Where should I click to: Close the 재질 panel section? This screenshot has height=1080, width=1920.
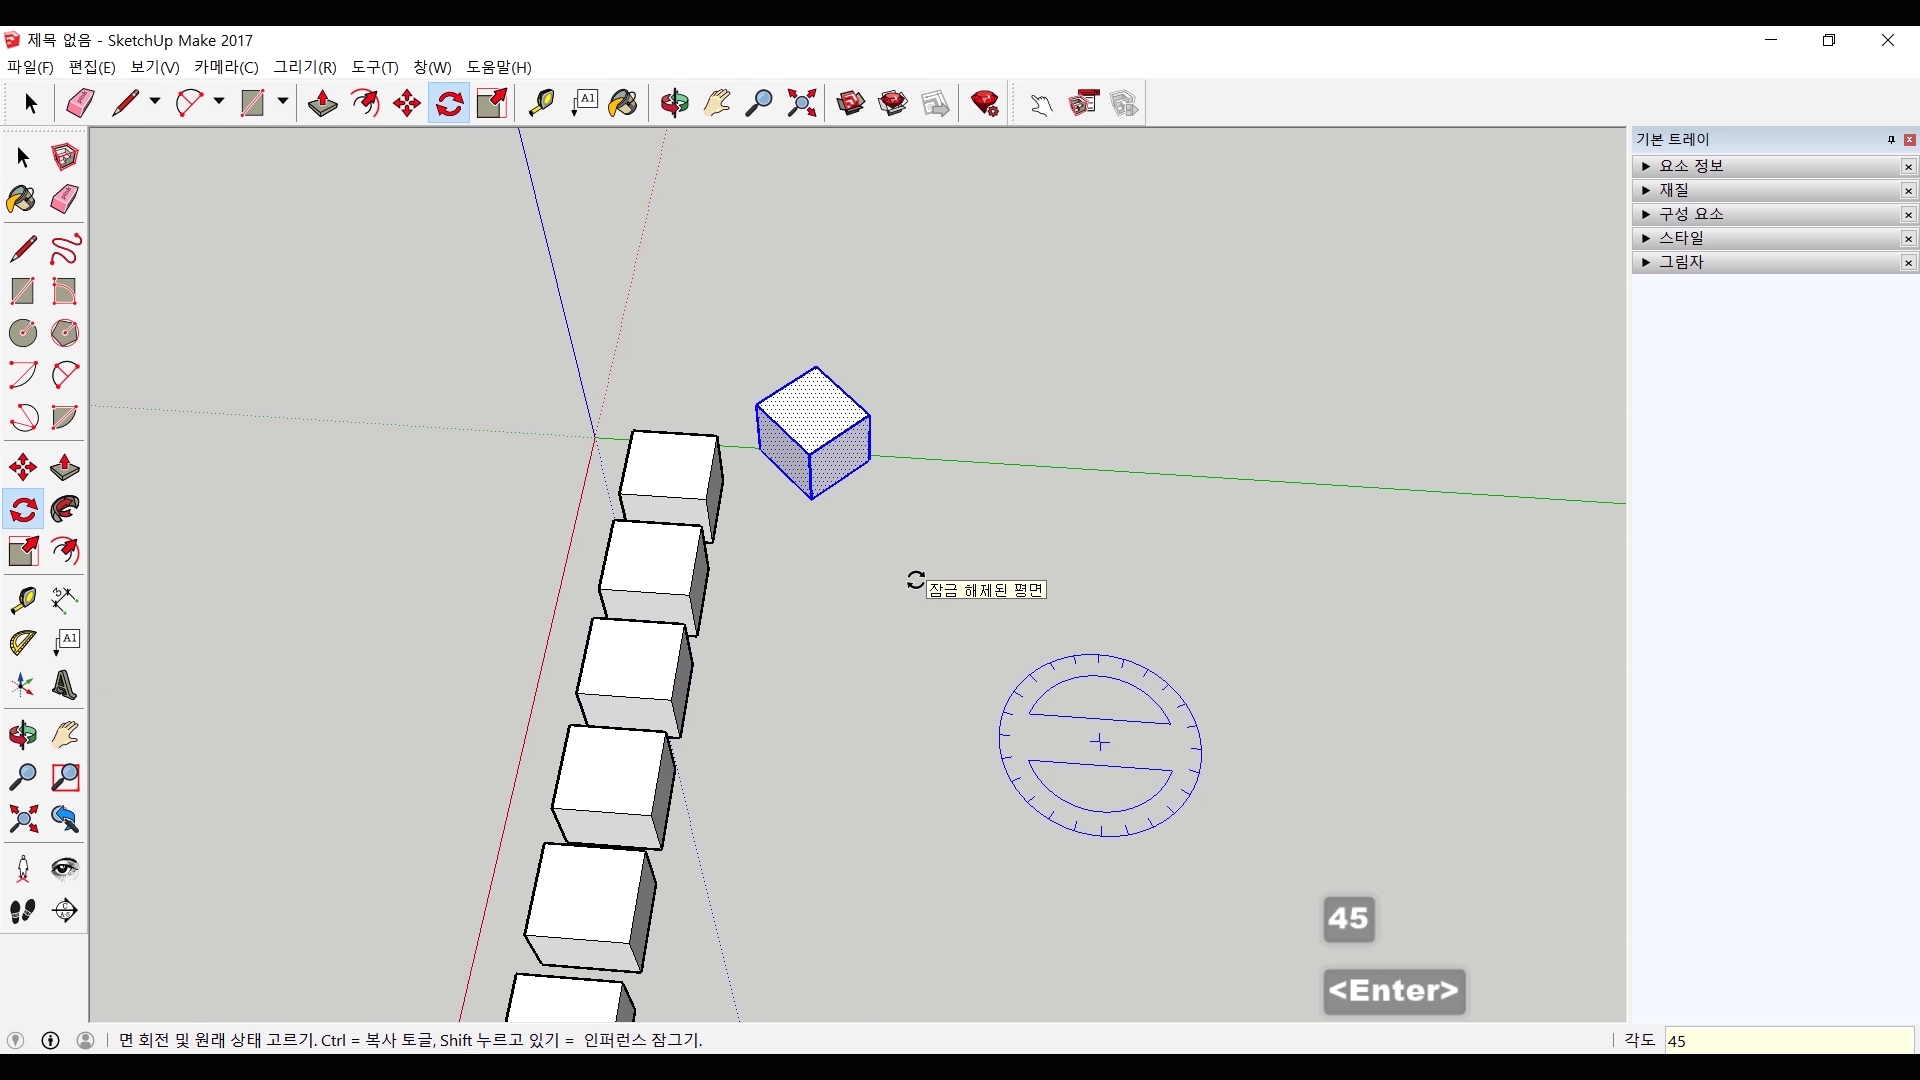(1908, 190)
